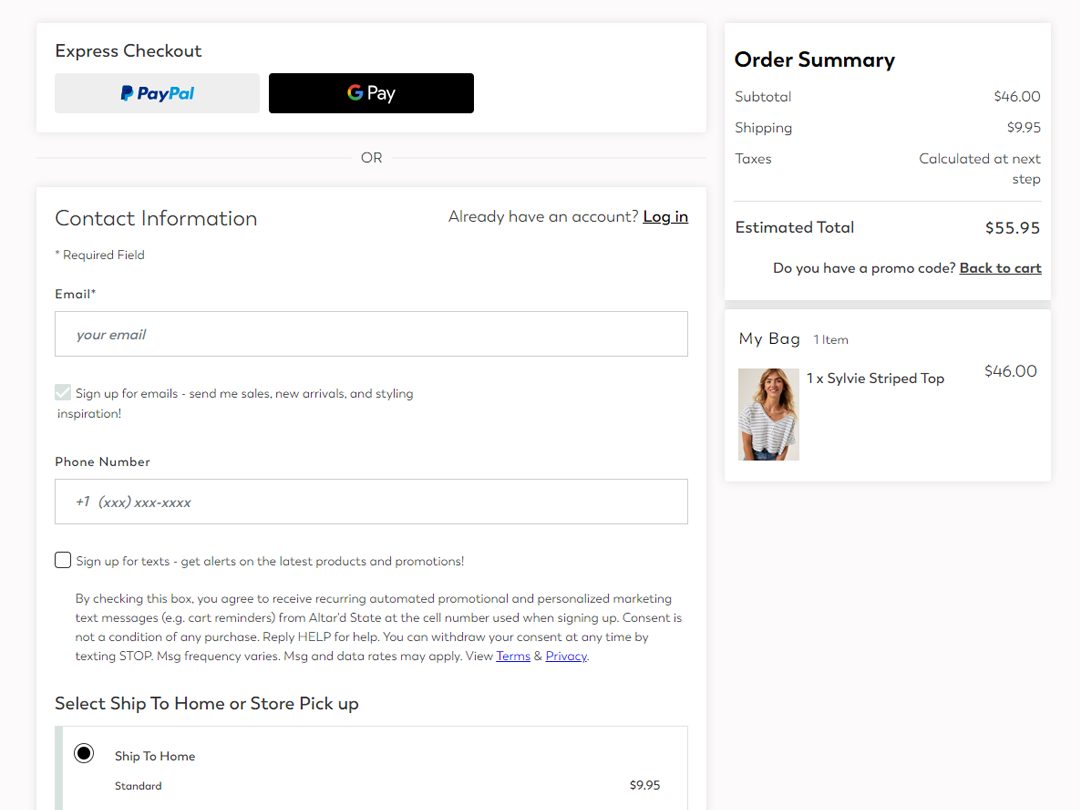The width and height of the screenshot is (1080, 810).
Task: Click the Estimated Total amount $55.95
Action: click(x=1012, y=228)
